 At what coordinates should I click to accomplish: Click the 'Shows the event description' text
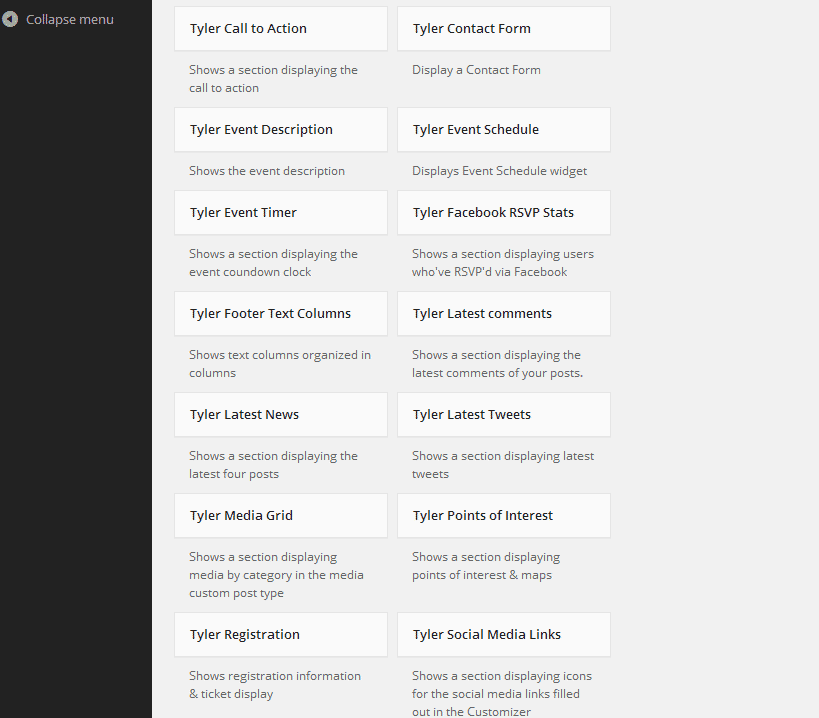point(267,171)
